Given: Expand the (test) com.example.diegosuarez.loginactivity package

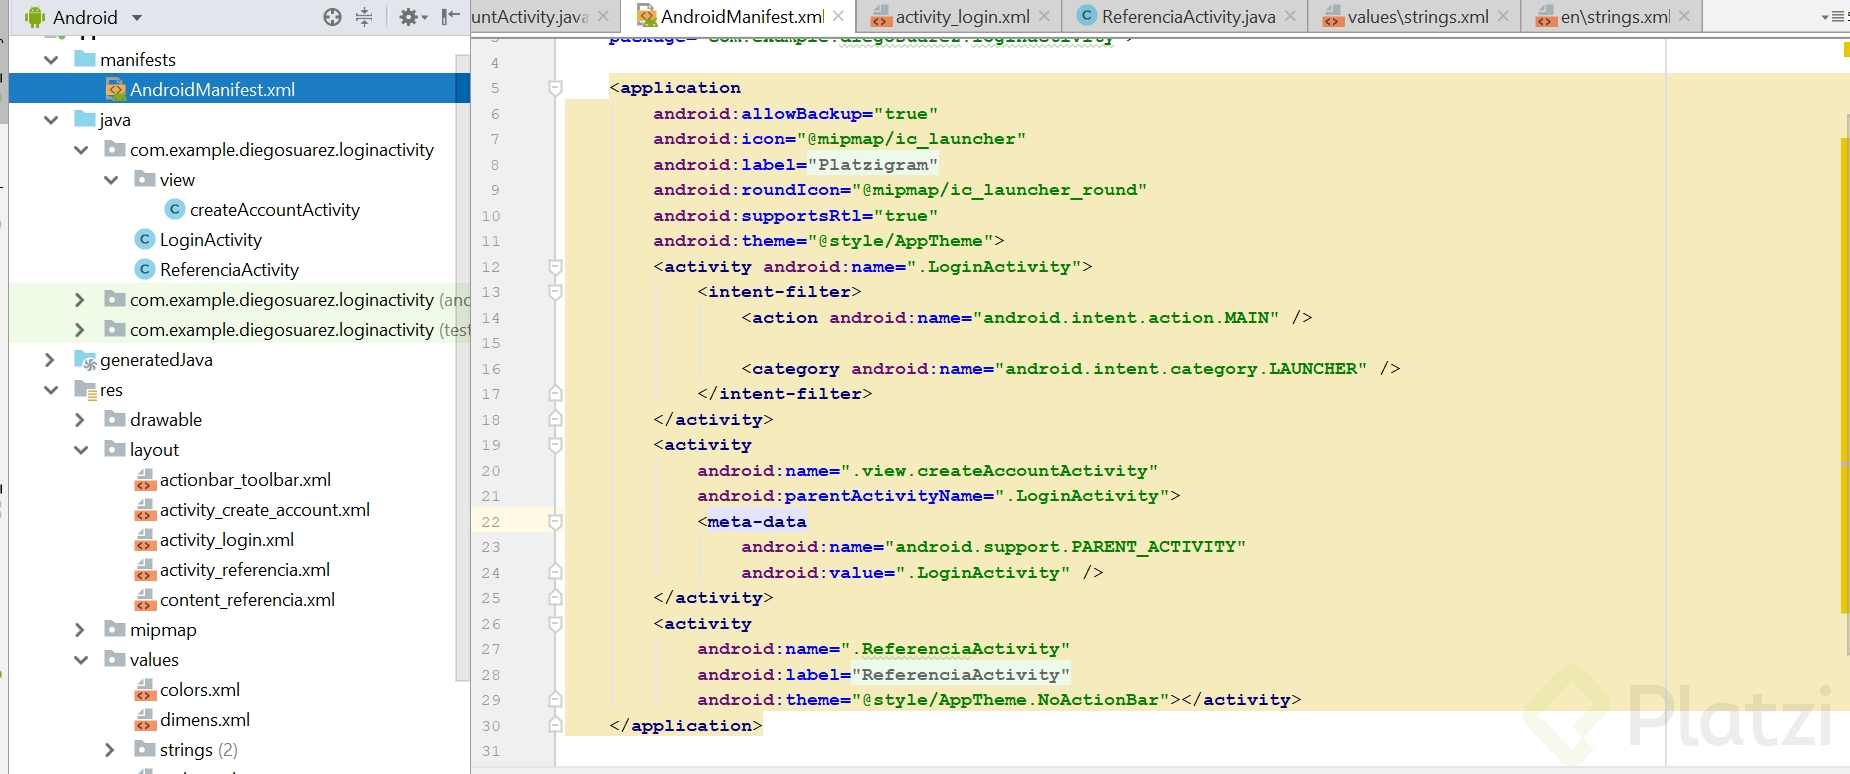Looking at the screenshot, I should pyautogui.click(x=80, y=330).
